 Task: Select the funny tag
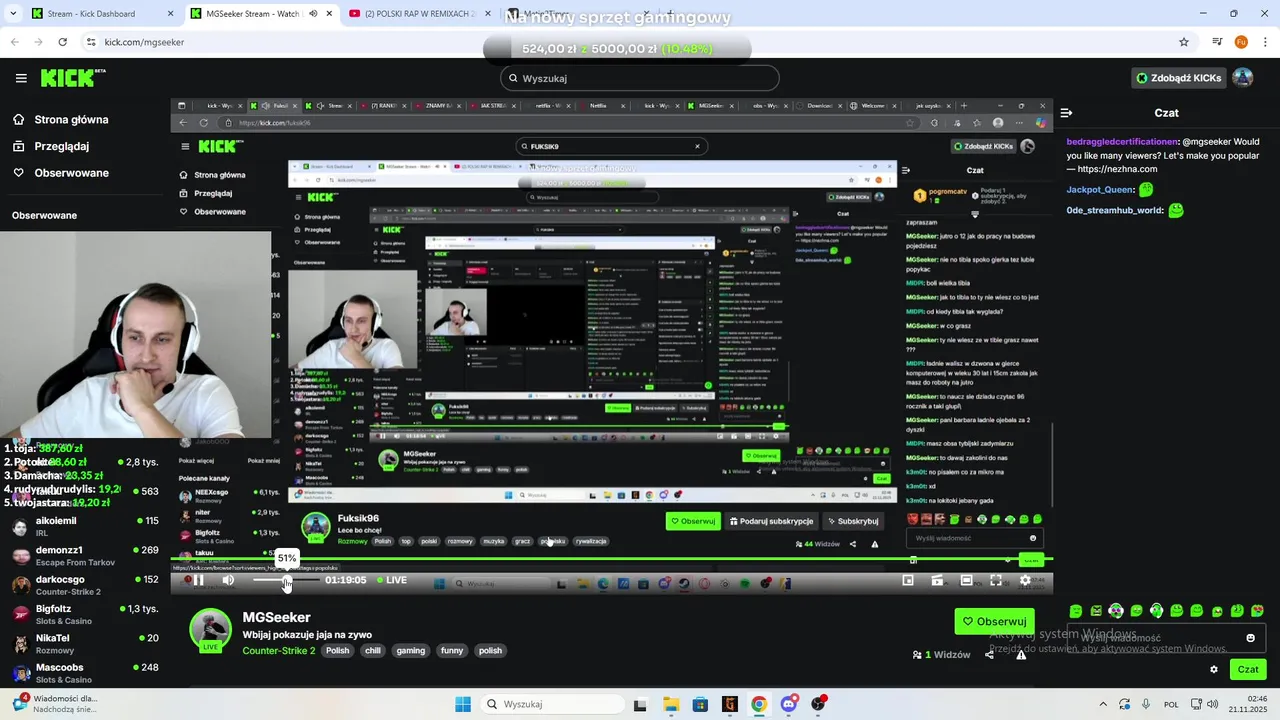click(452, 651)
